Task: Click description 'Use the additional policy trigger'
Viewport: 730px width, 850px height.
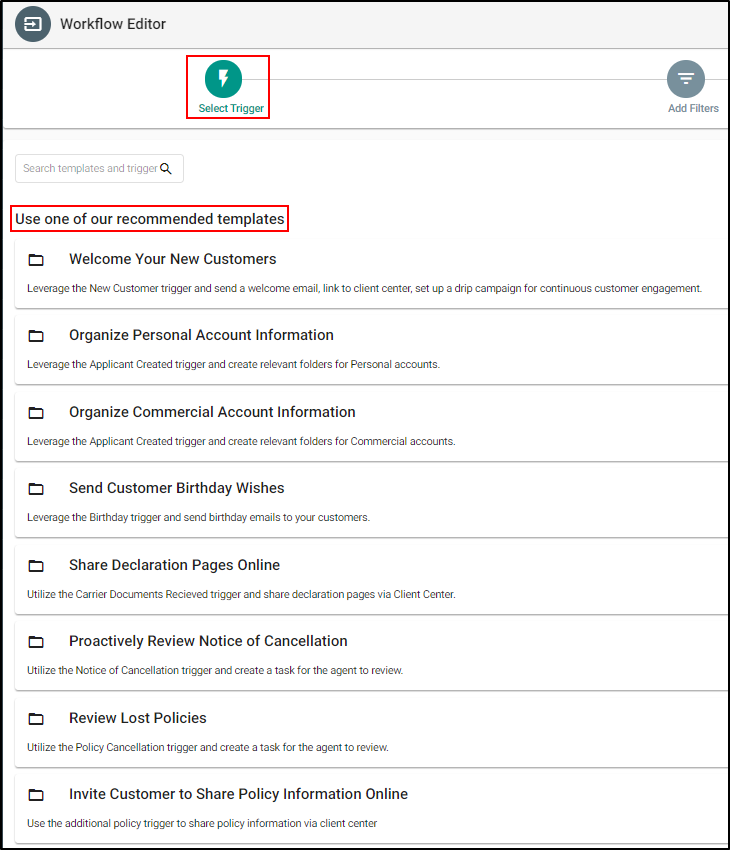Action: click(202, 823)
